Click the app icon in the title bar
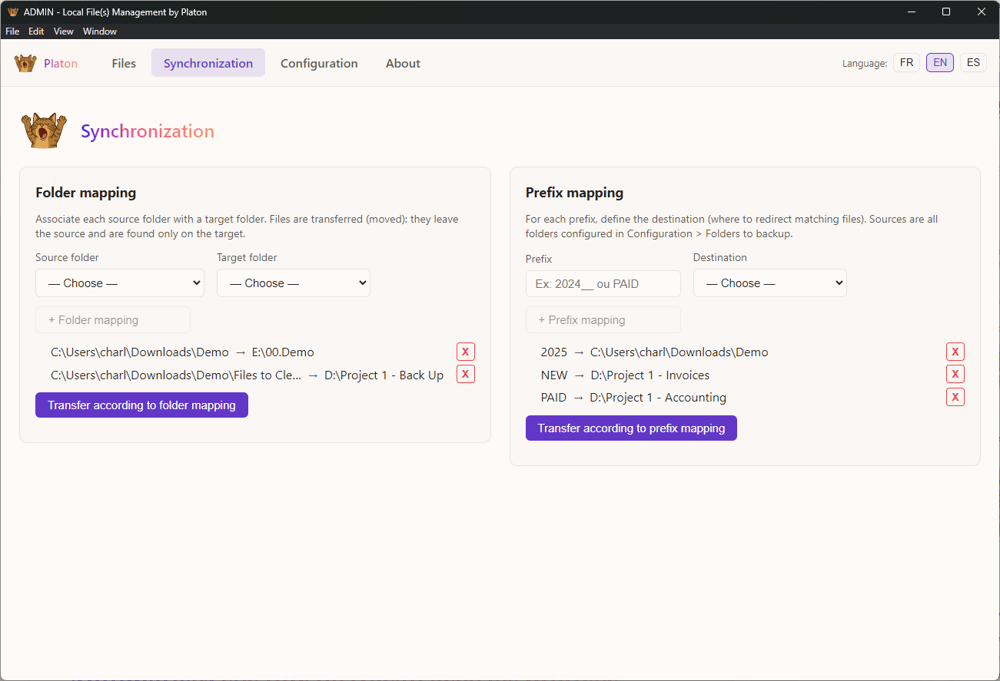 pyautogui.click(x=12, y=12)
